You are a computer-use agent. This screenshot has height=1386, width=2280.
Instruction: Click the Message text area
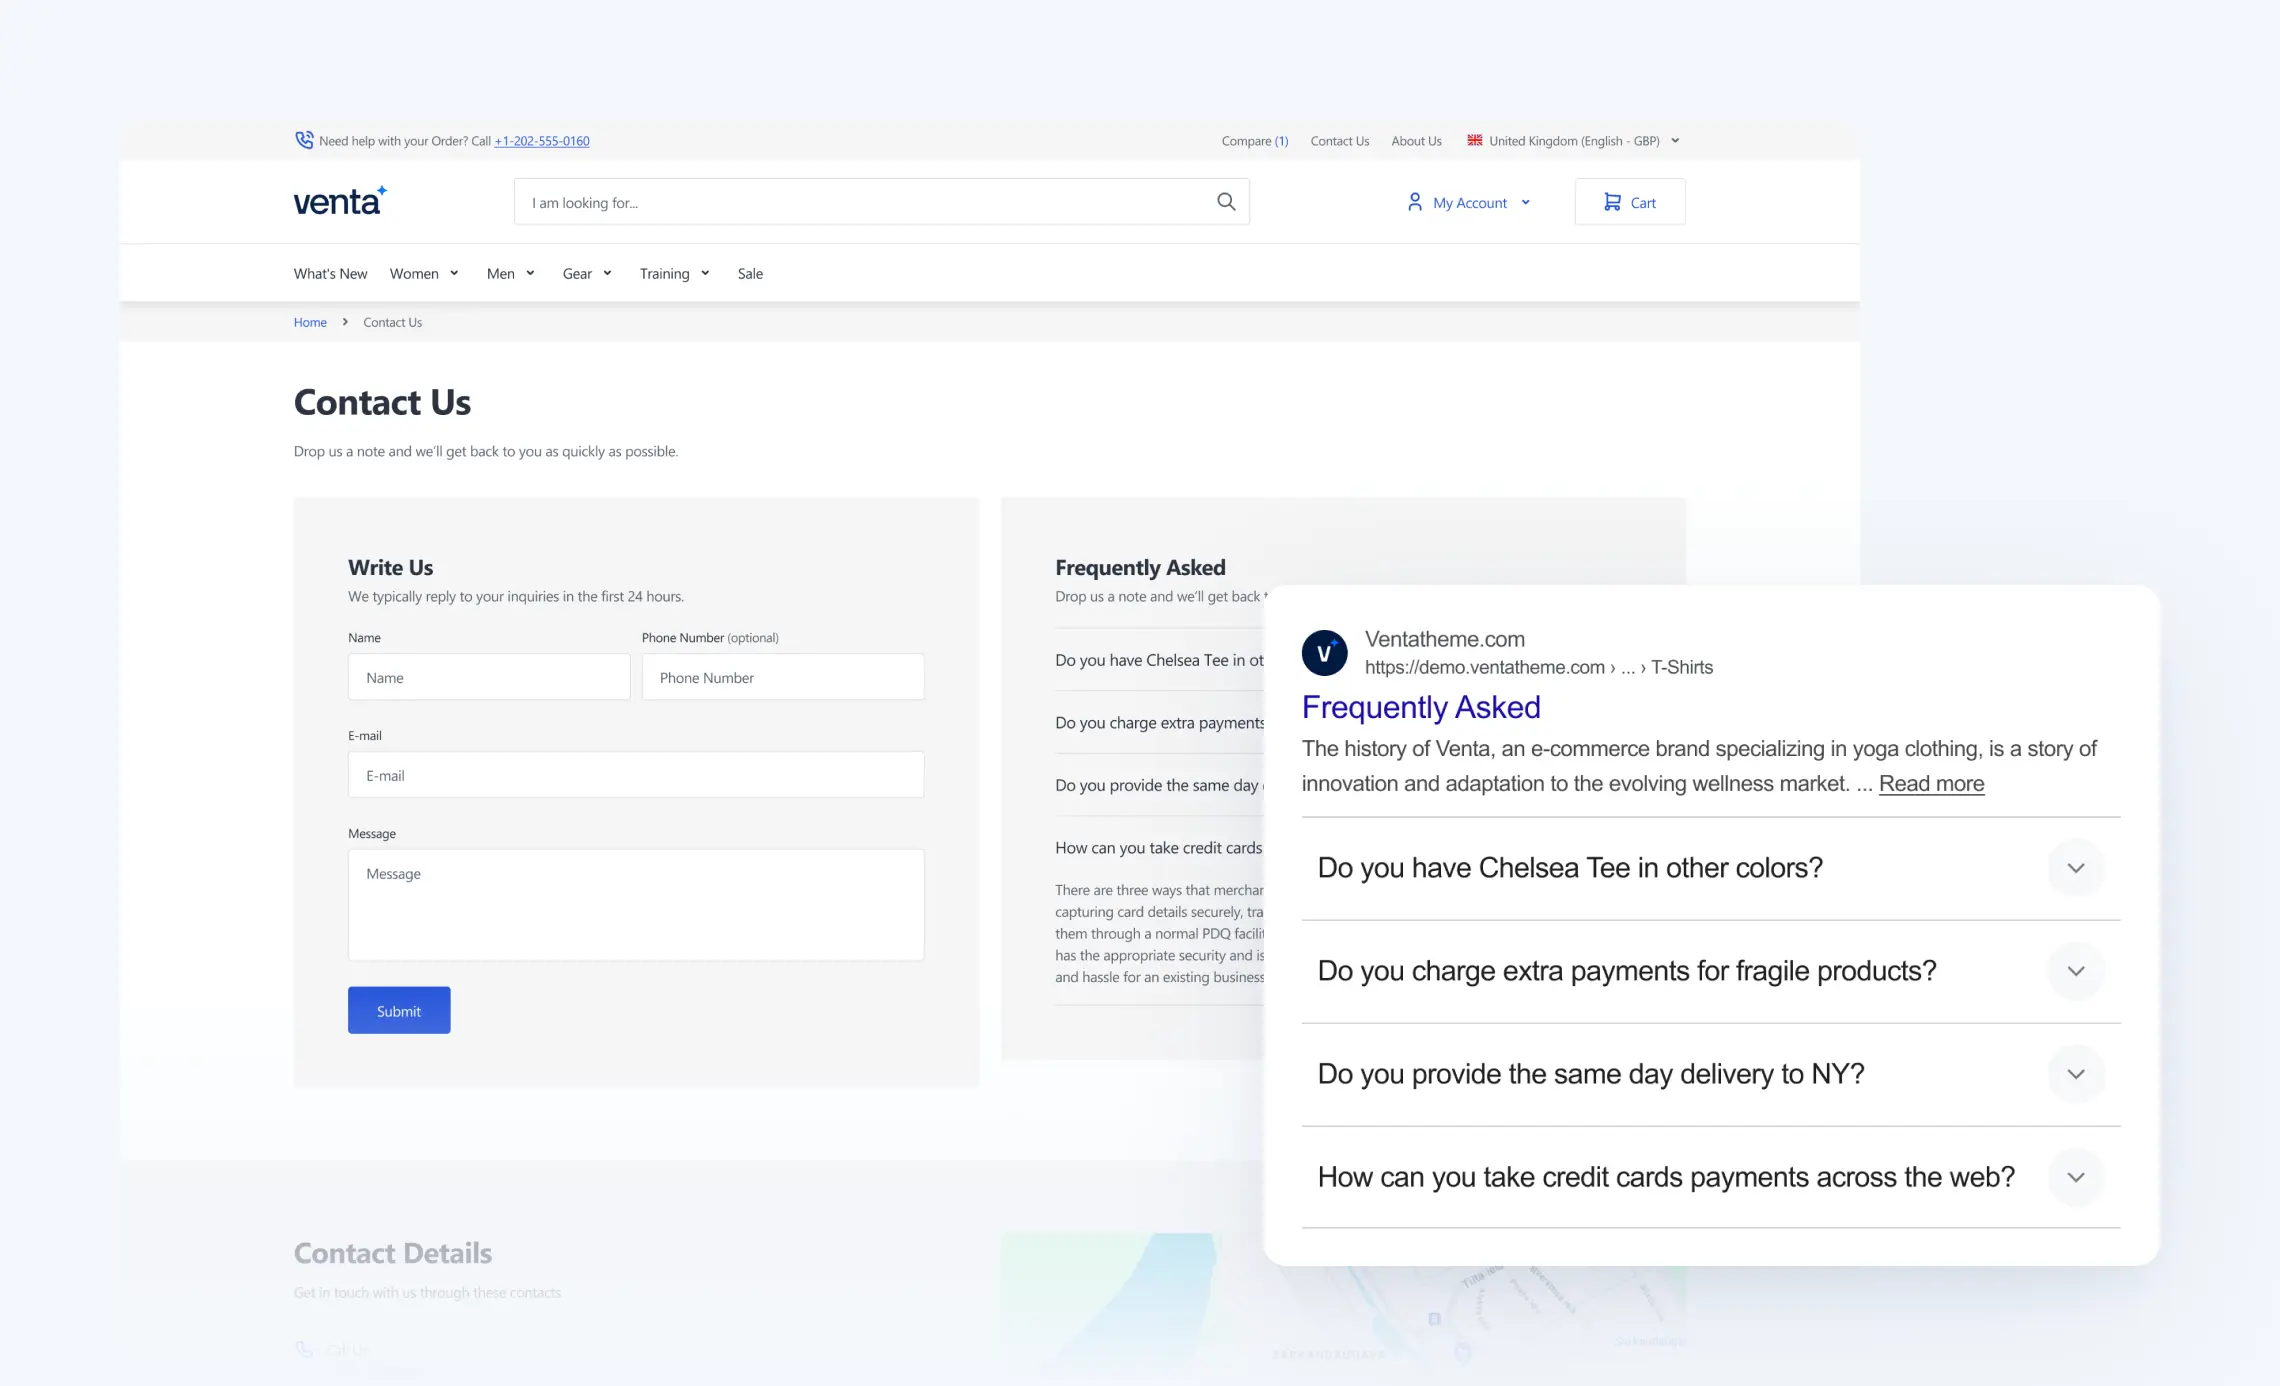click(636, 904)
